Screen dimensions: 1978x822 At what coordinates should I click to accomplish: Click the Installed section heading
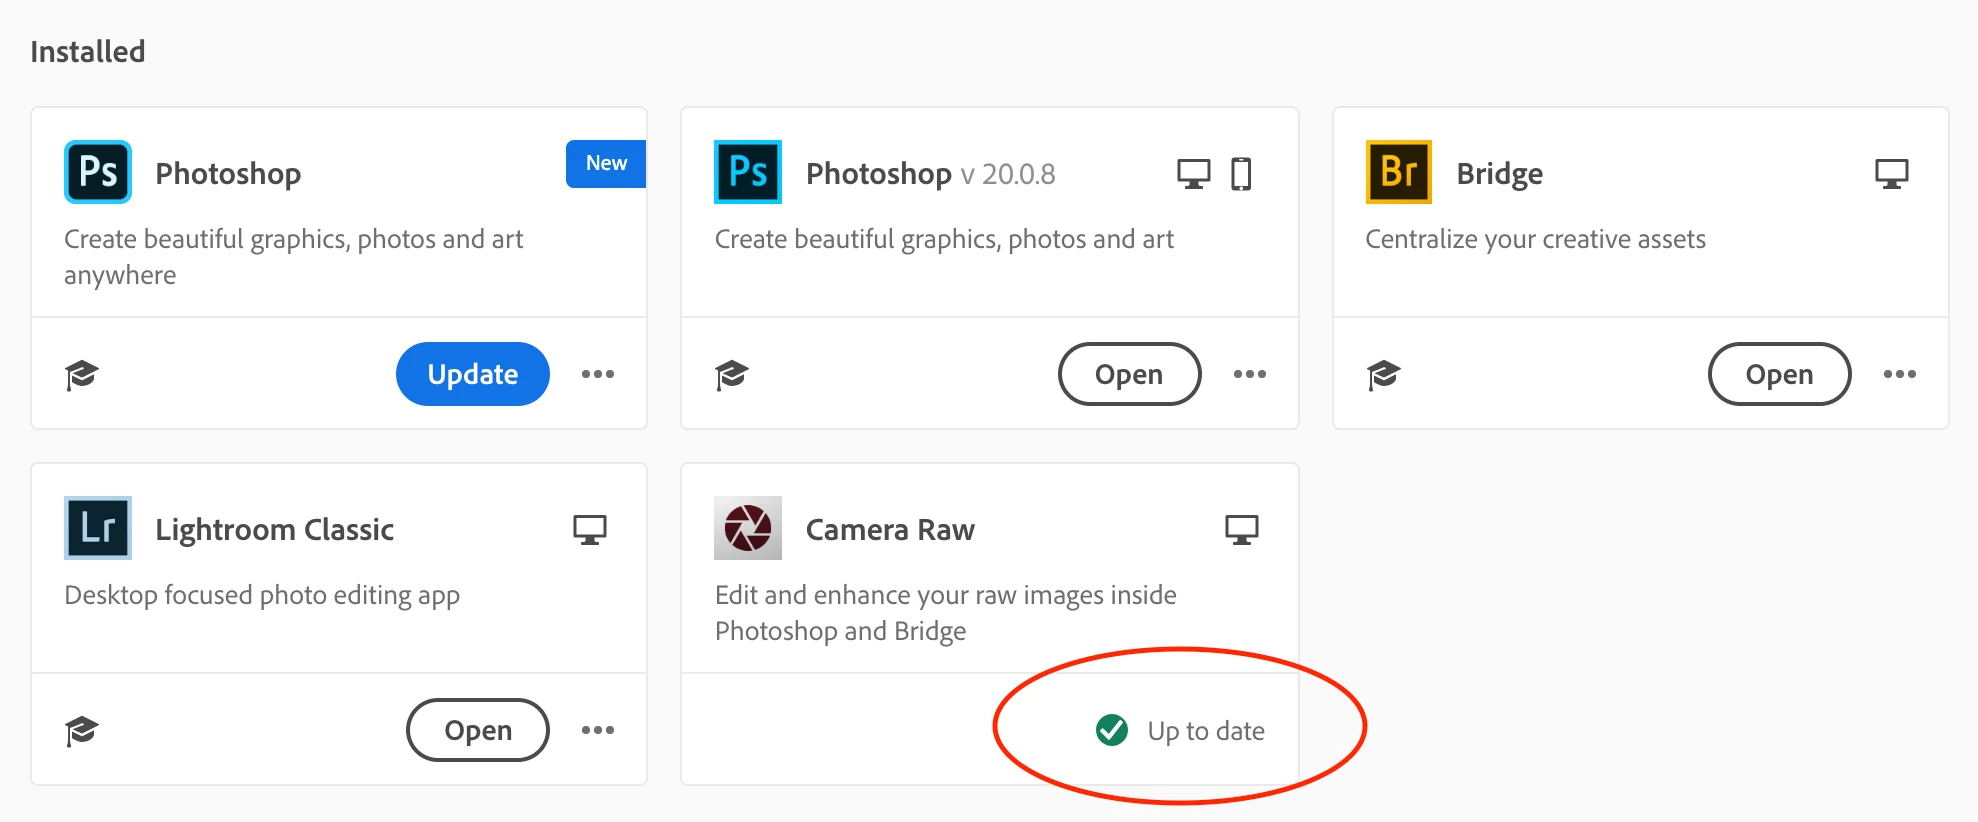pyautogui.click(x=88, y=51)
